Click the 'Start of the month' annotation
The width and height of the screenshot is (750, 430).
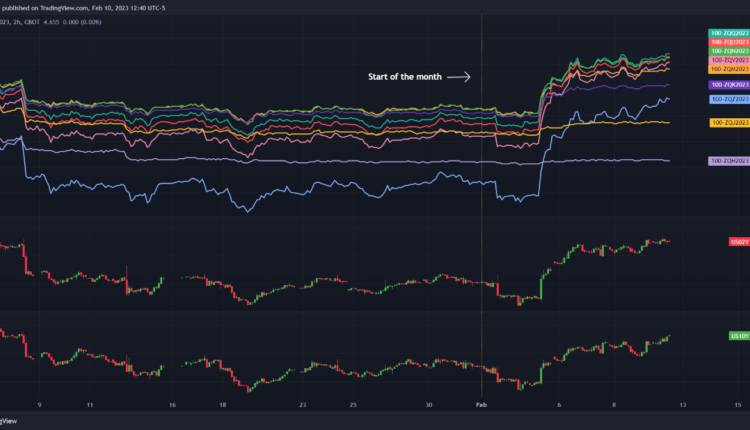coord(404,76)
